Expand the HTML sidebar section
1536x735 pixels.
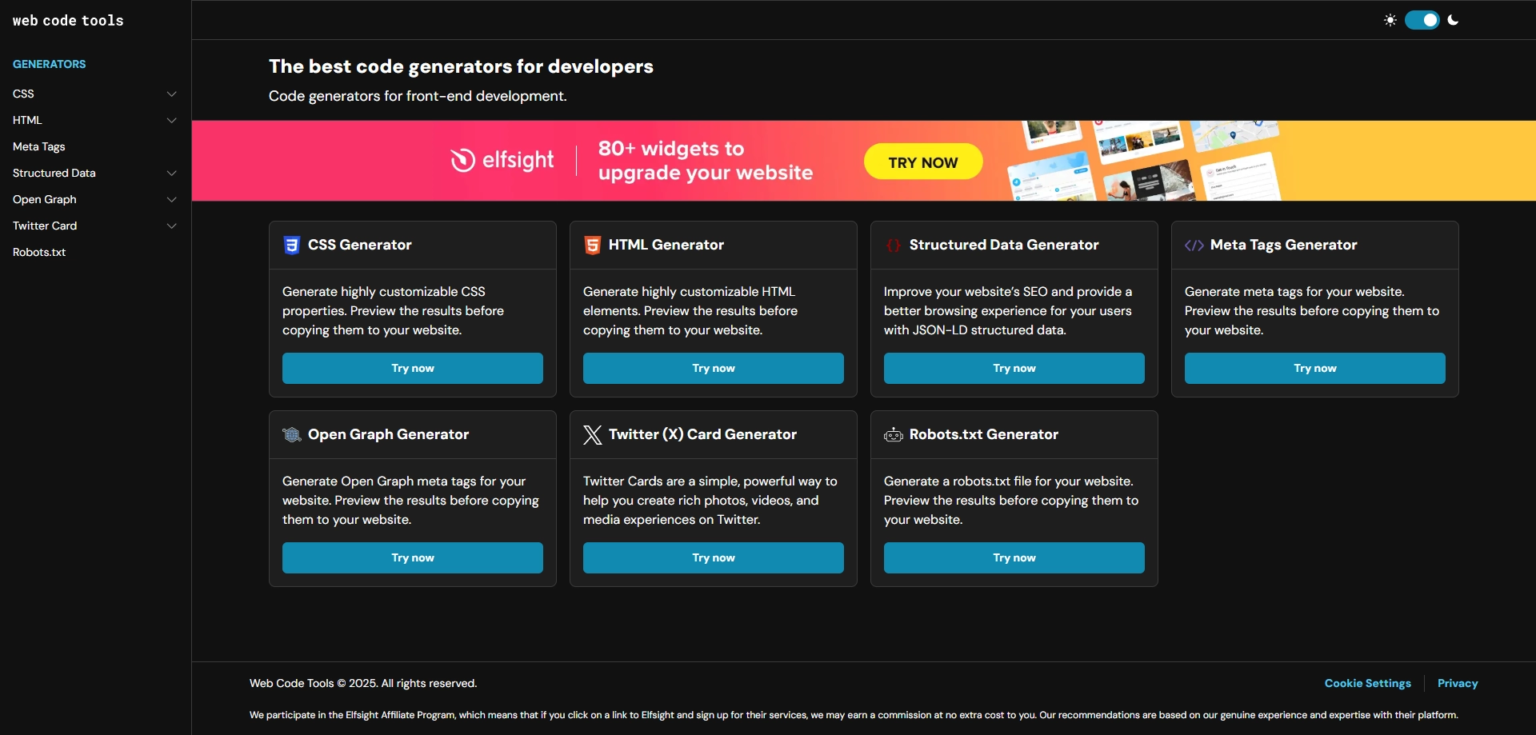[x=171, y=120]
